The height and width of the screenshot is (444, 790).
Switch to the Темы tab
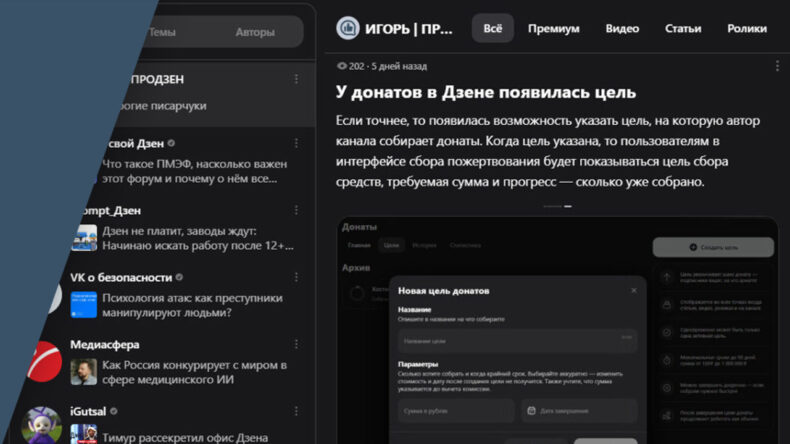(162, 32)
